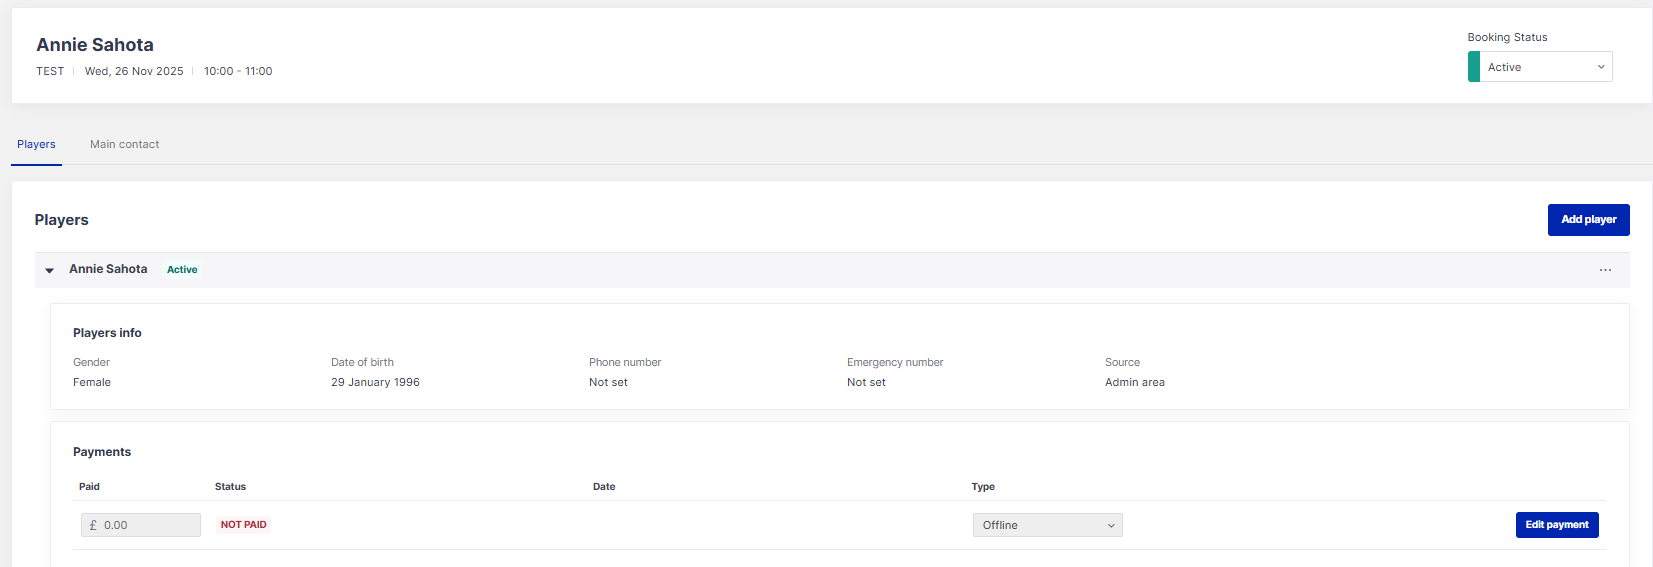1653x567 pixels.
Task: Click the Active badge beside player name
Action: click(x=182, y=270)
